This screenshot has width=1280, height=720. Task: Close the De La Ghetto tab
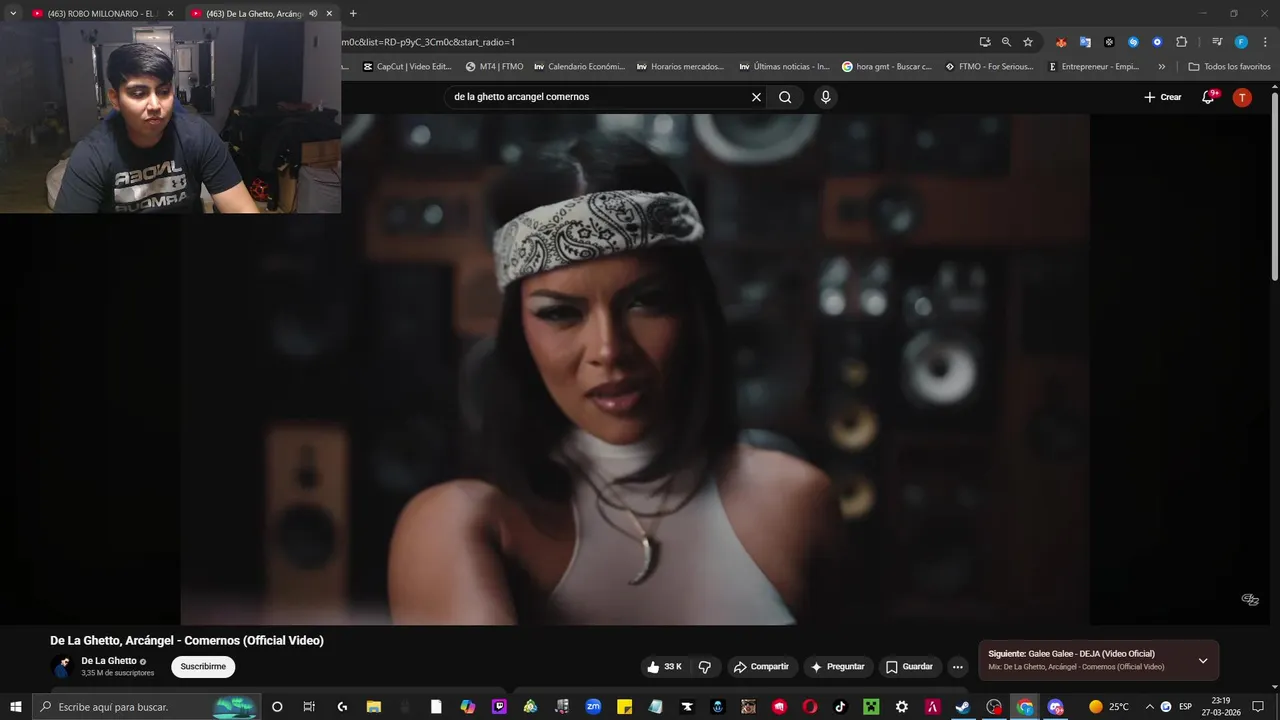329,14
